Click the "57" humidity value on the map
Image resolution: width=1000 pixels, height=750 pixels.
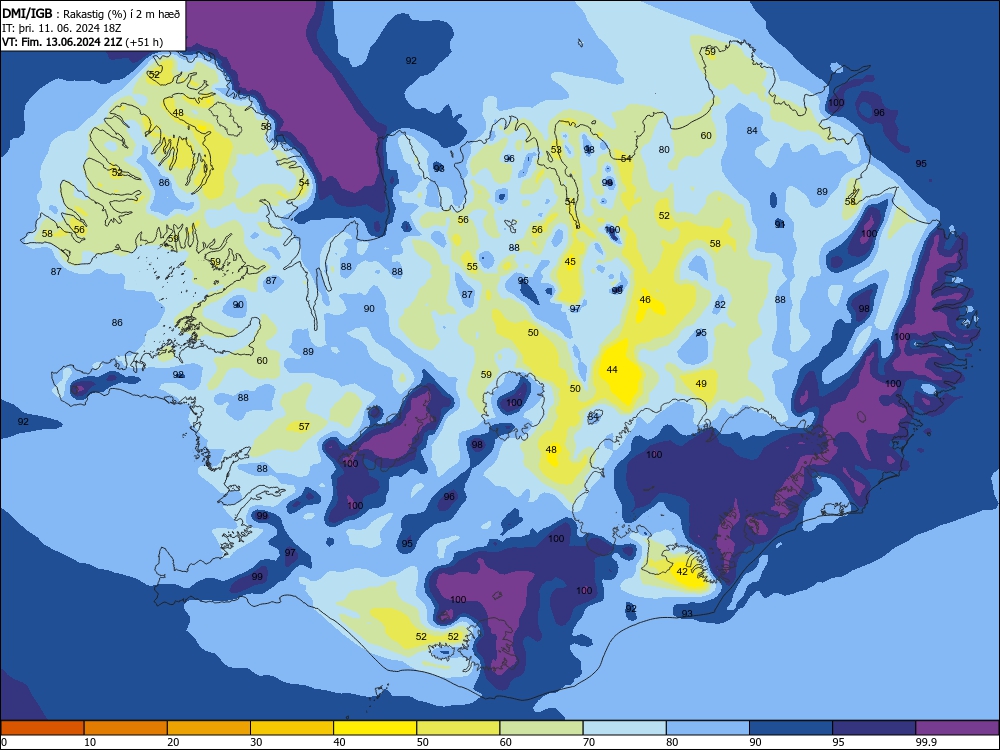click(304, 427)
